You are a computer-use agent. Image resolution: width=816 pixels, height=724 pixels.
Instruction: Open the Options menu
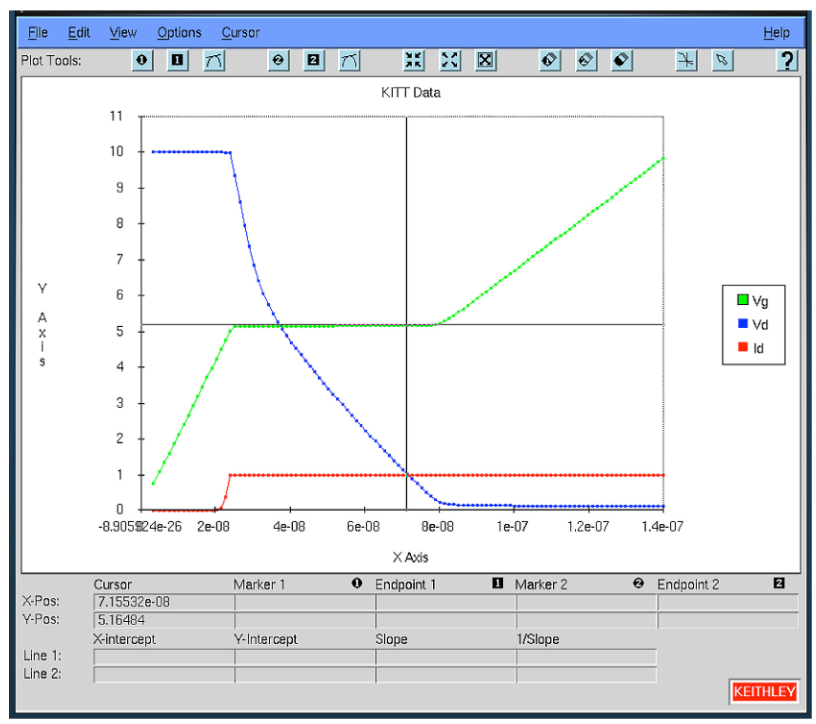179,33
